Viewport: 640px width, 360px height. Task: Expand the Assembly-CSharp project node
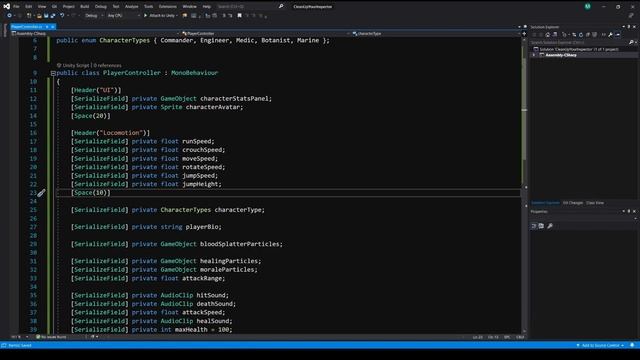pos(533,55)
